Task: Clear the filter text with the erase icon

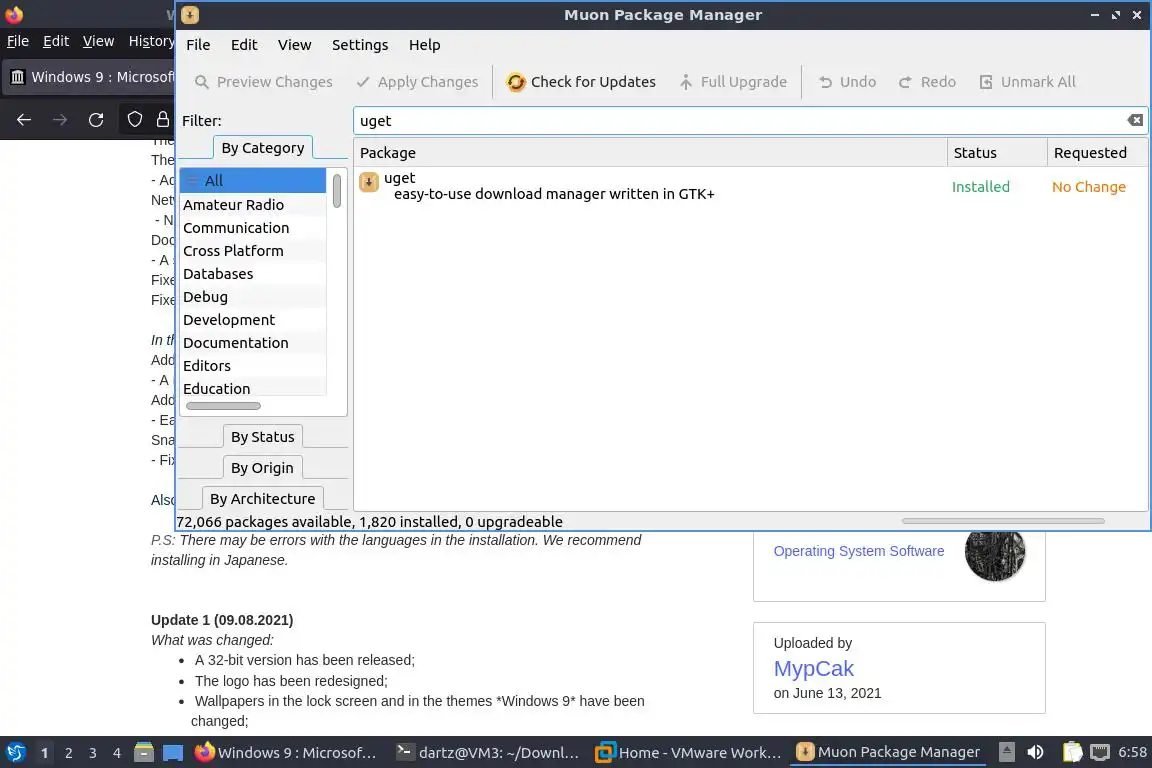Action: [1135, 121]
